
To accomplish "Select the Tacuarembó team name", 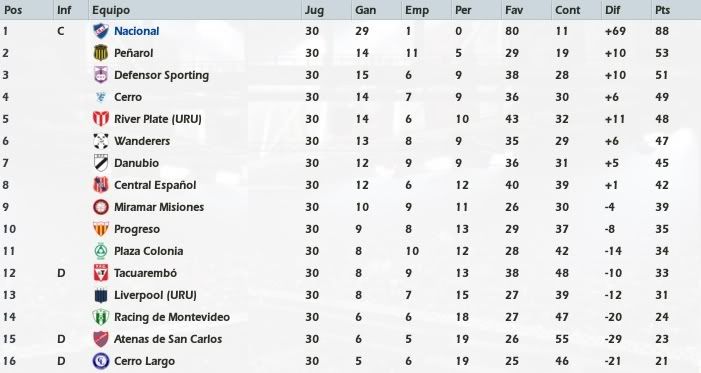I will tap(145, 273).
